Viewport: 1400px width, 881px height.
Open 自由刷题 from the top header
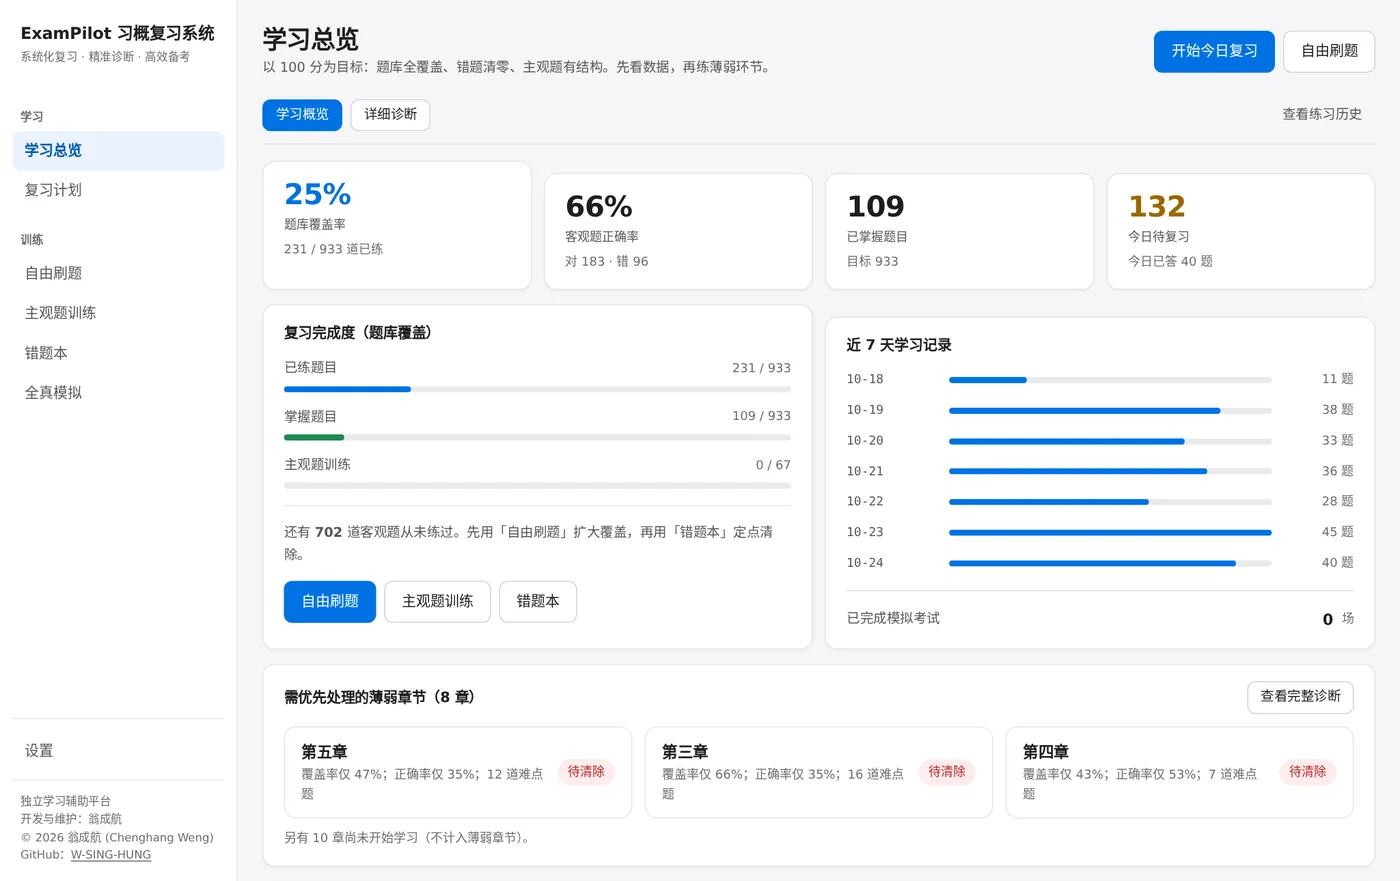[1329, 51]
